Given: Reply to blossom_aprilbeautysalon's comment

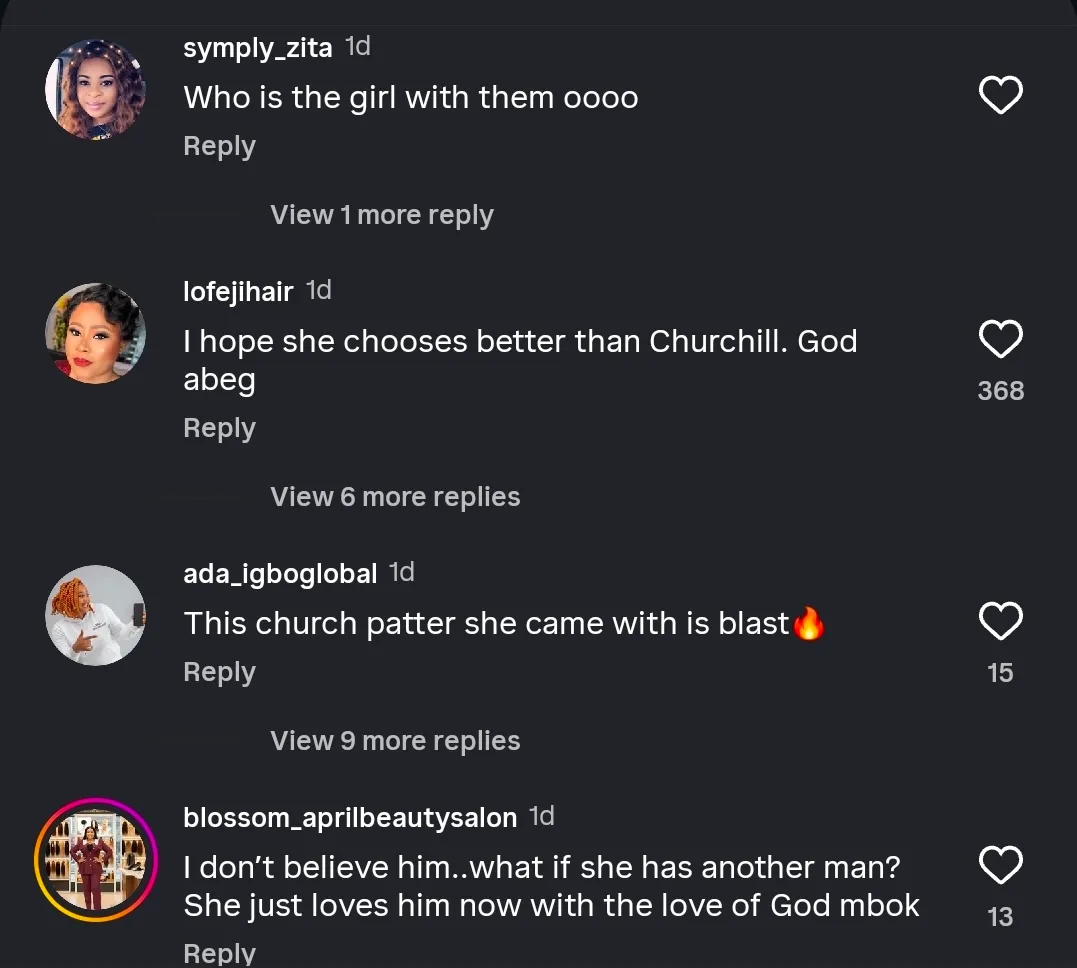Looking at the screenshot, I should click(219, 953).
